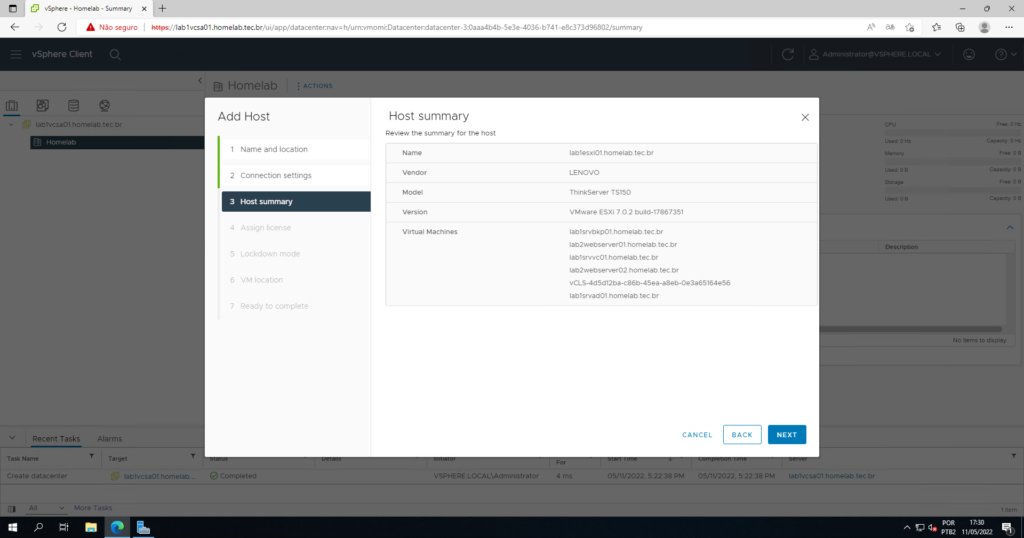The image size is (1024, 538).
Task: Select the Storage inventory icon
Action: (73, 105)
